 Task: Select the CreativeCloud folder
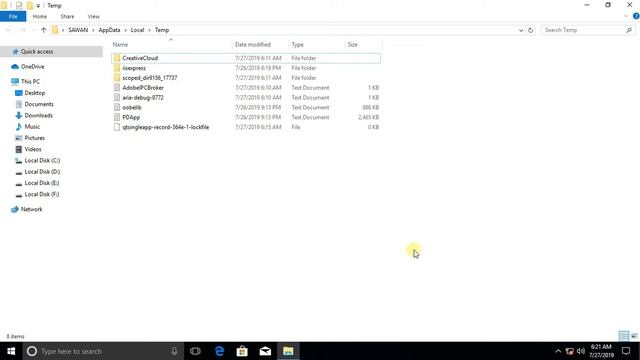(x=246, y=58)
